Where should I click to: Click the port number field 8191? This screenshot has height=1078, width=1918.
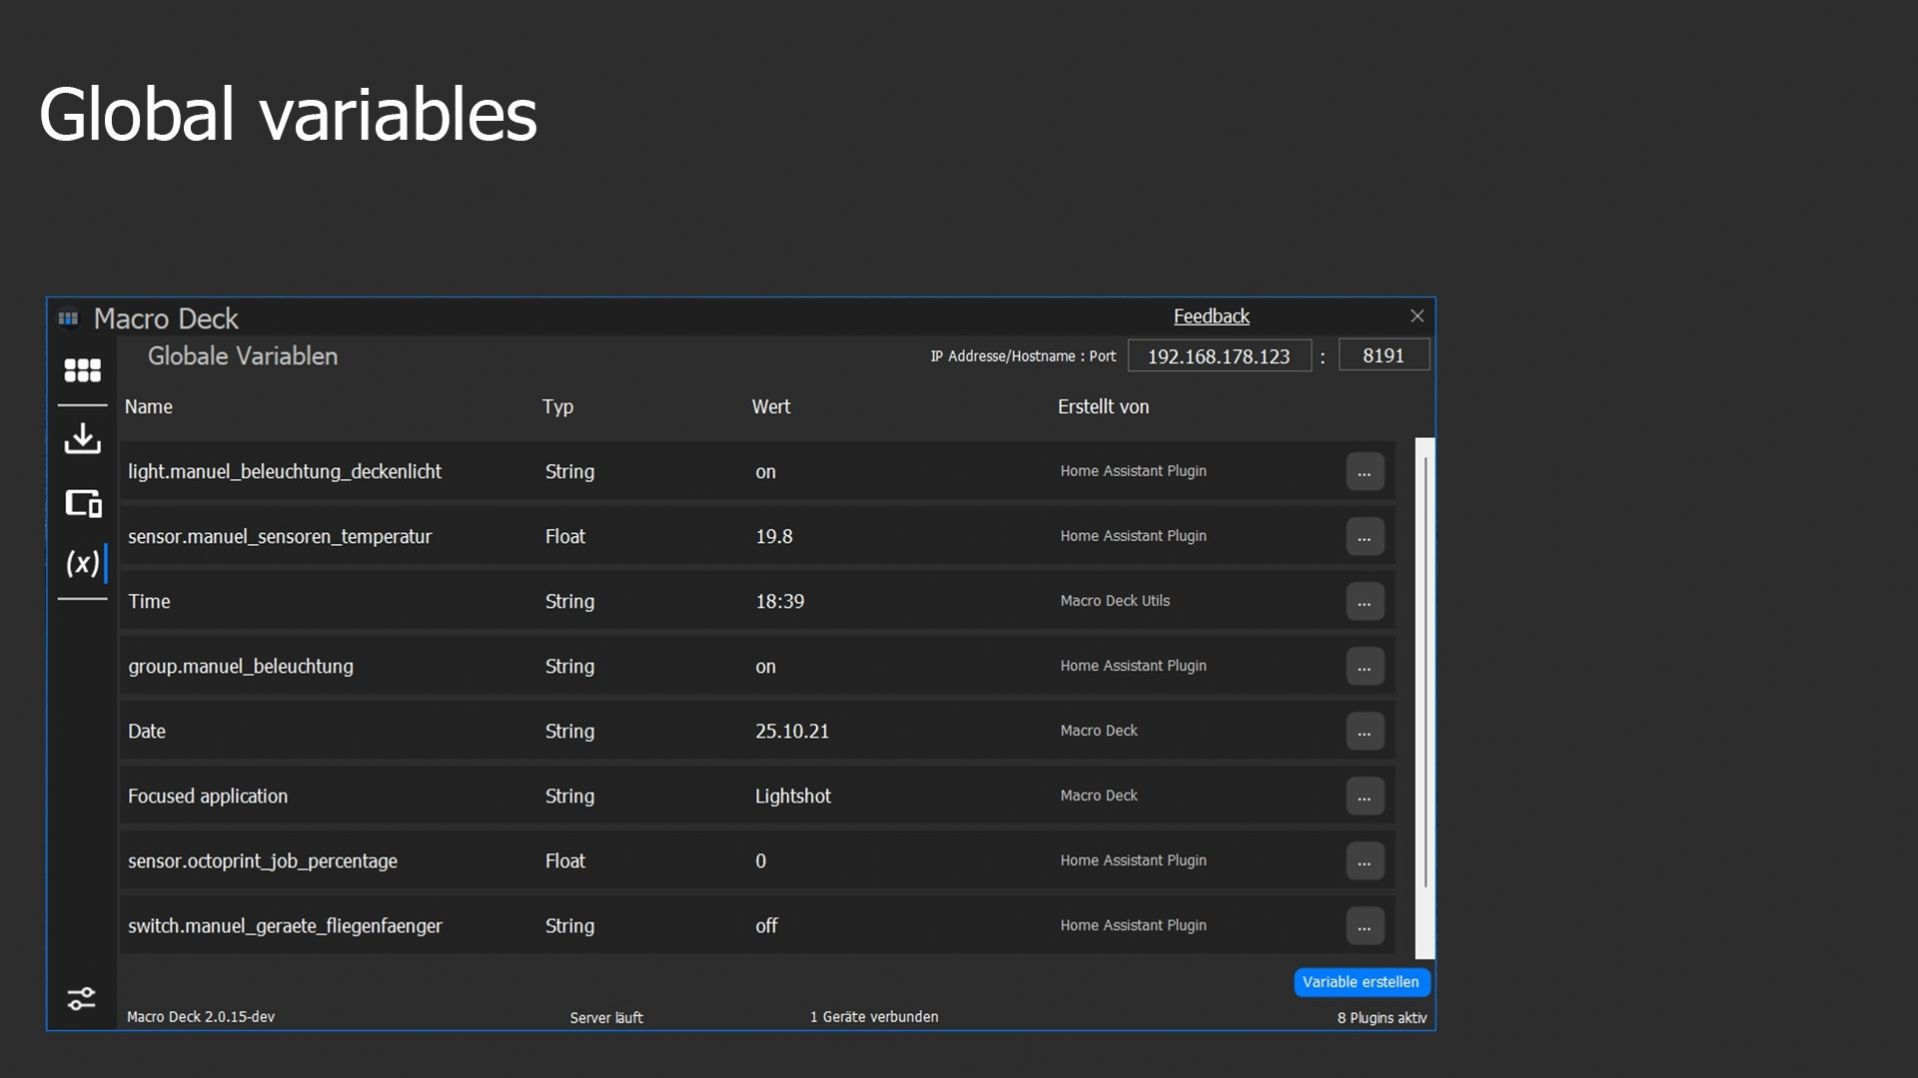(1383, 356)
